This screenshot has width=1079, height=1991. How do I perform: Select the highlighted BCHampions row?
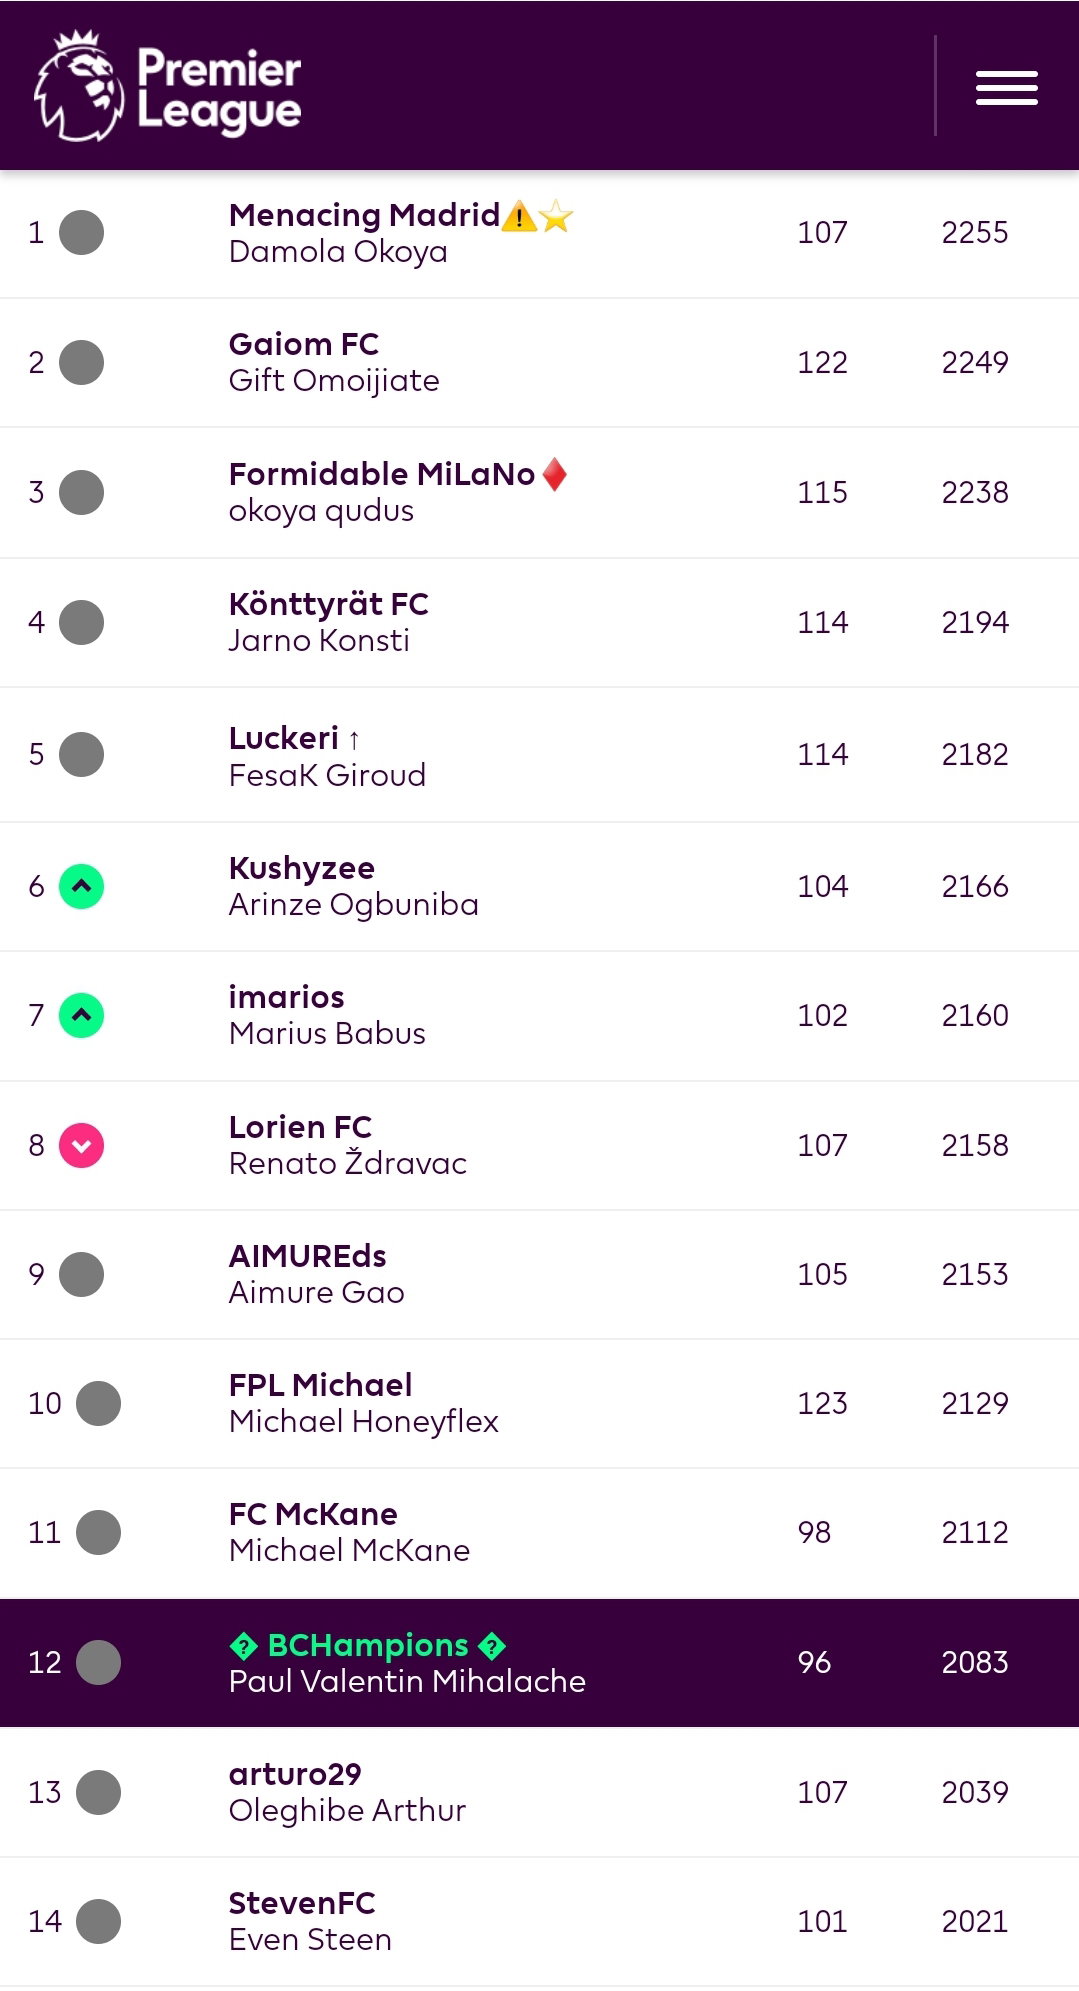point(539,1663)
